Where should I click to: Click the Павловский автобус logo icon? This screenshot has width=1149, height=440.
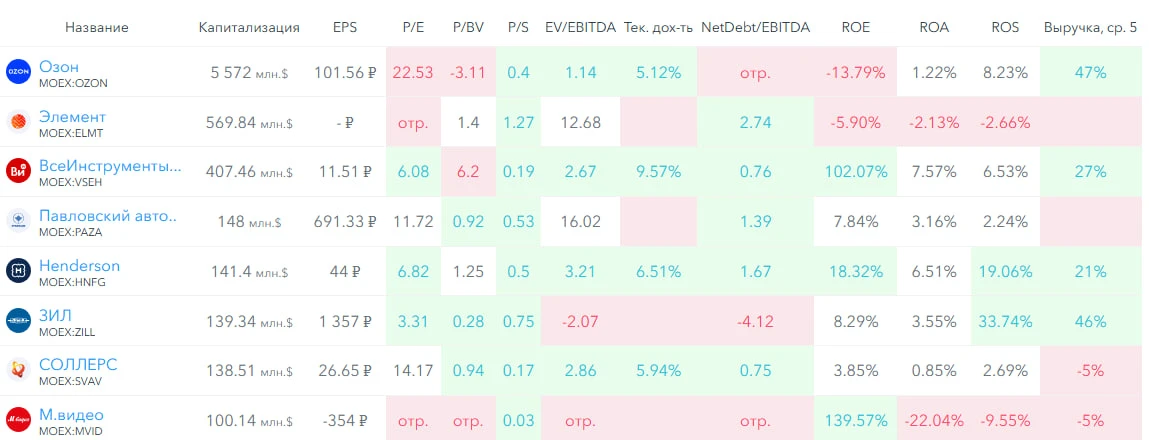18,221
